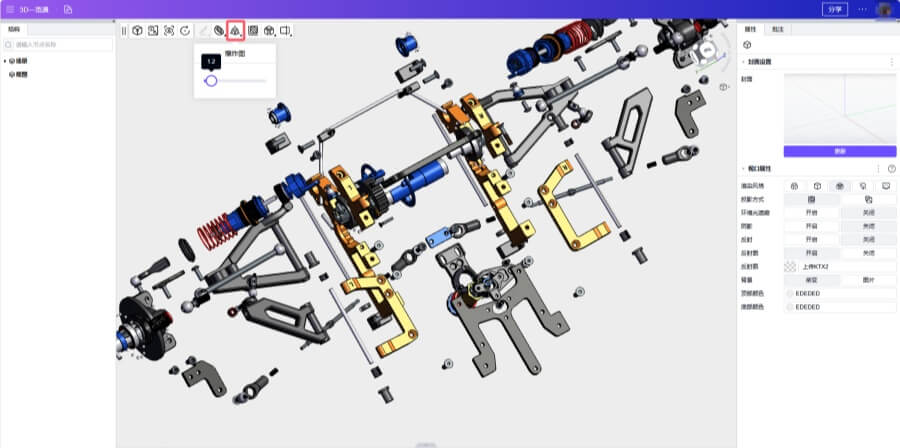Set the background to 渐变 (gradient) mode
The height and width of the screenshot is (448, 900).
[x=812, y=280]
